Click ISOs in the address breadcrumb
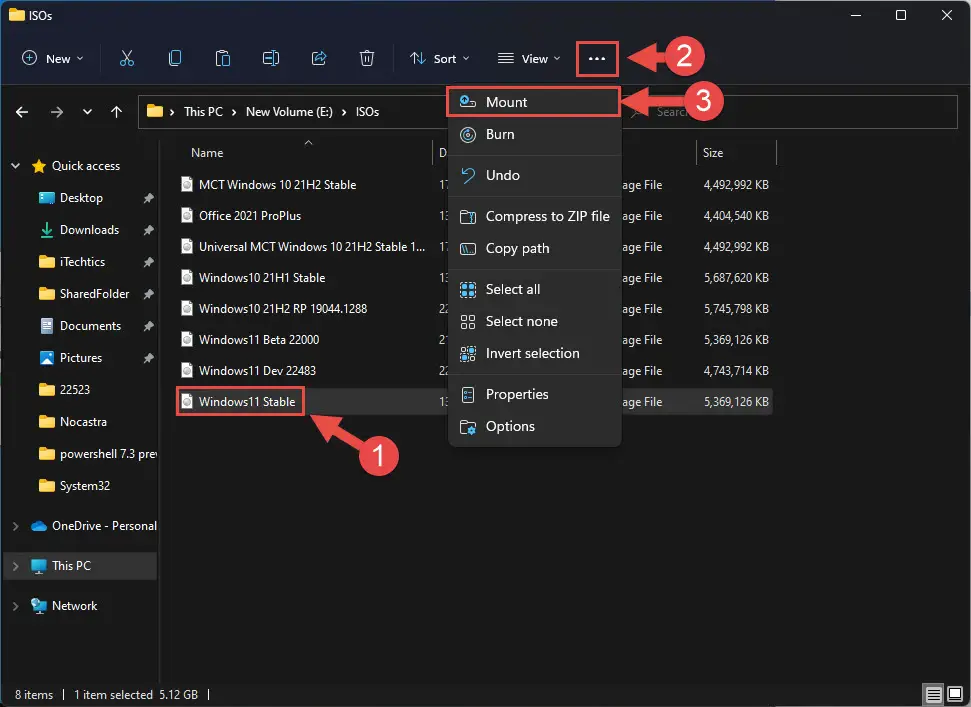Screen dimensions: 971x707 367,112
